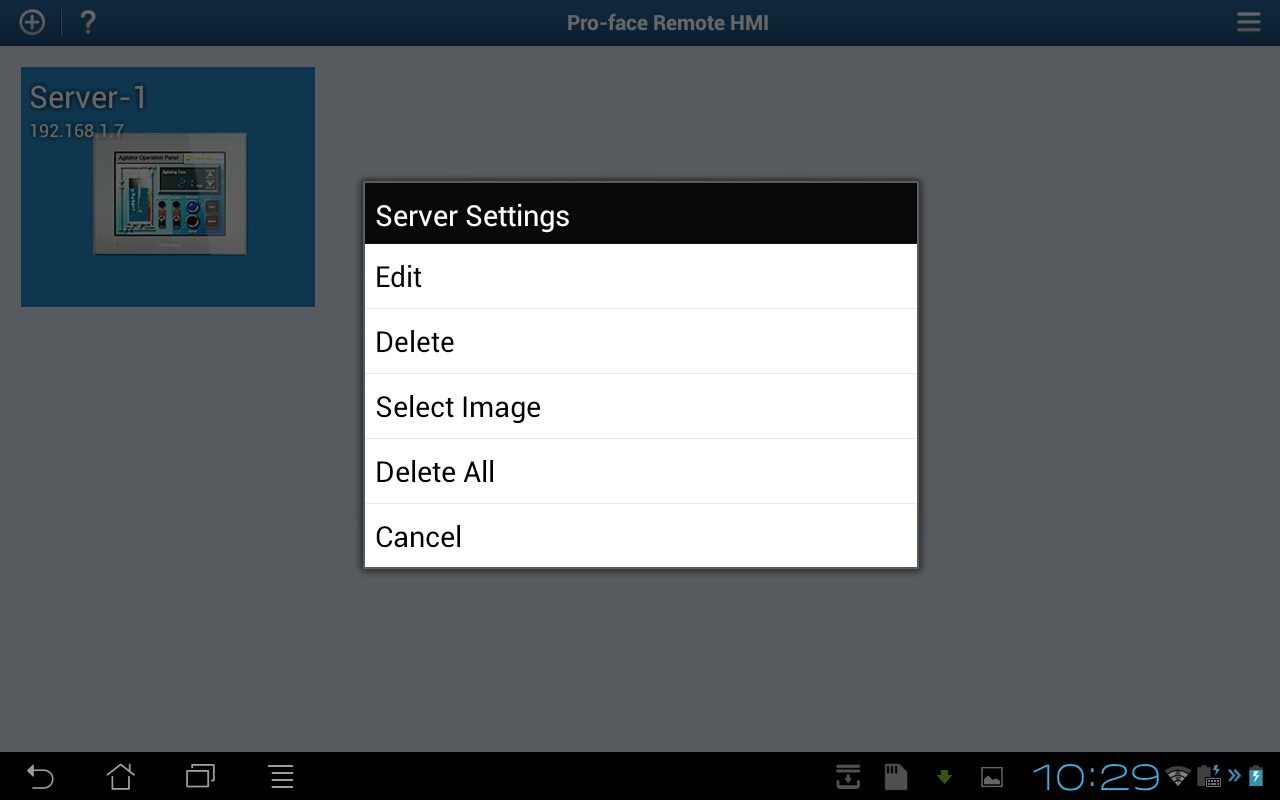Choose Delete All option
This screenshot has width=1280, height=800.
click(x=641, y=472)
